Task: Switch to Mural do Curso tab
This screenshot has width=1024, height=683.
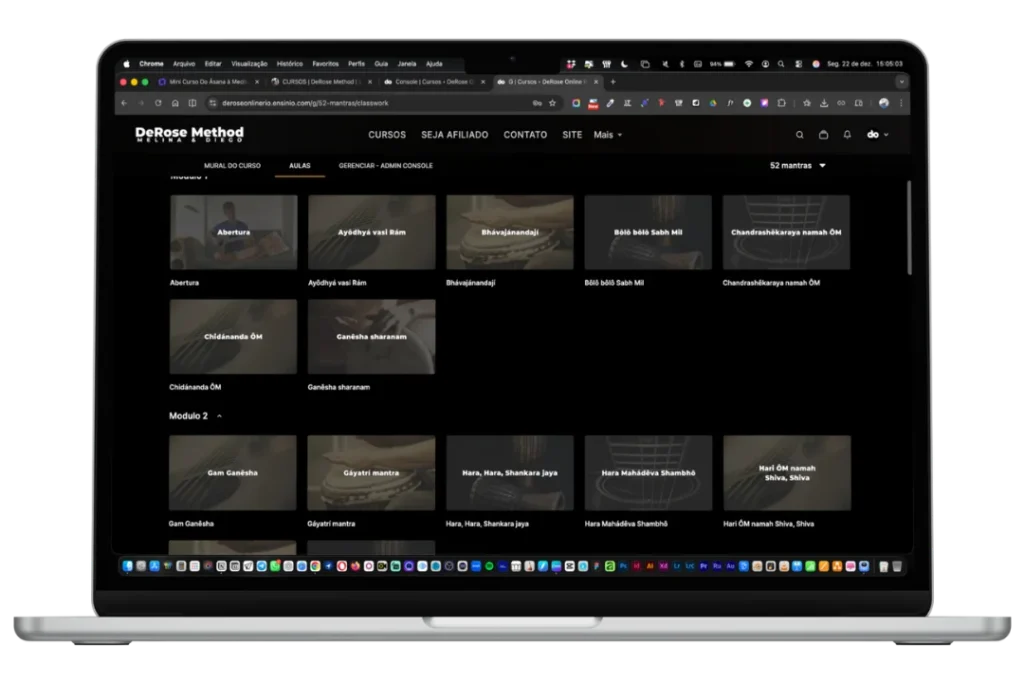Action: [x=232, y=166]
